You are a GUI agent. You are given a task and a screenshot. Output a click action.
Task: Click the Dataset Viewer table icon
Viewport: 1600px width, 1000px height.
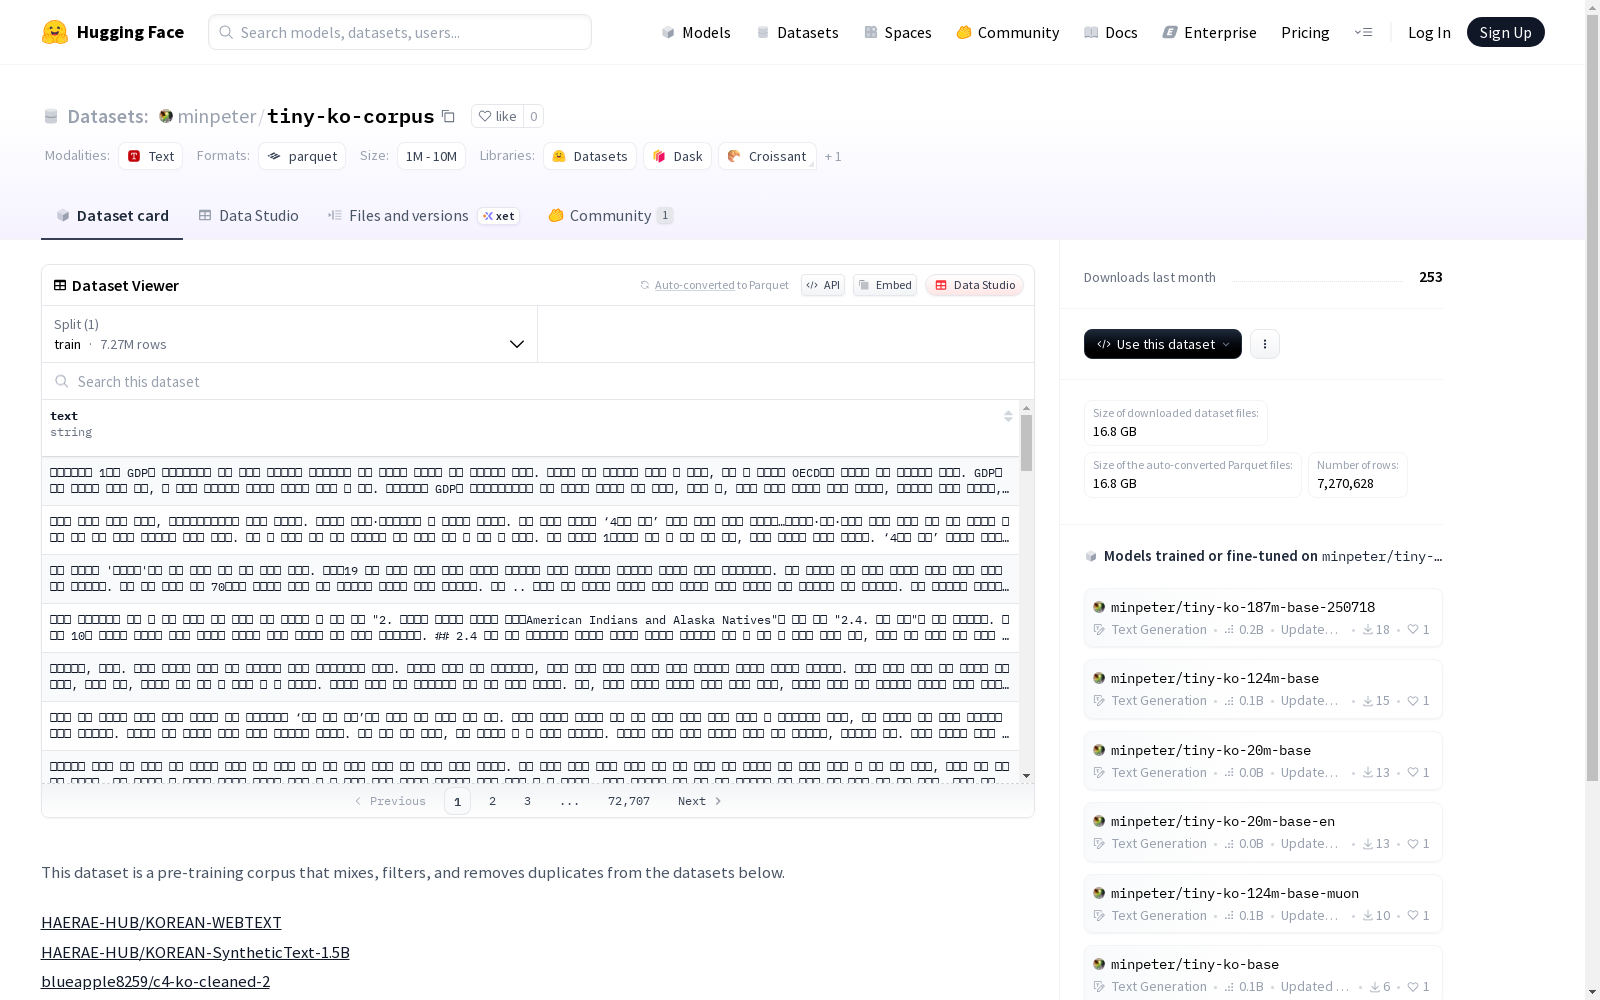pos(60,285)
